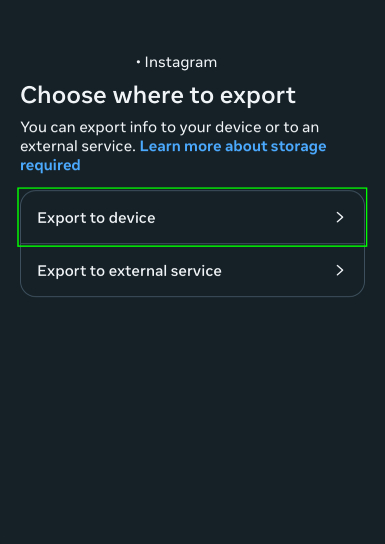
Task: Select the Instagram account label
Action: [x=180, y=62]
